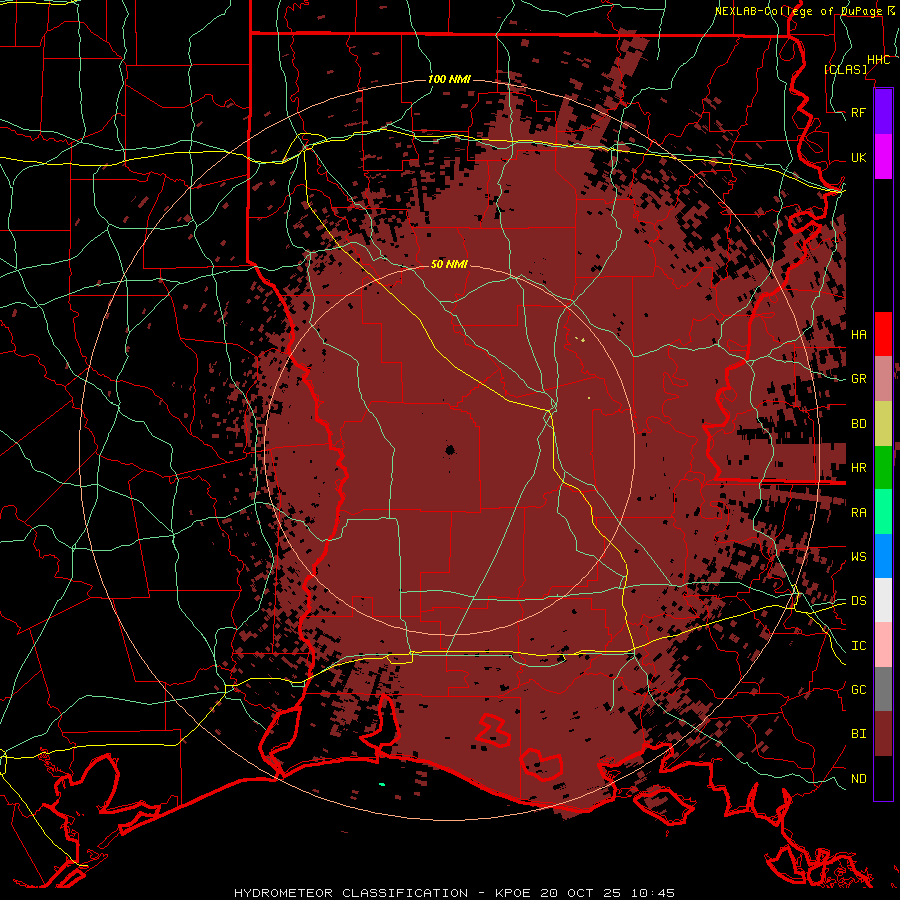Viewport: 900px width, 900px height.
Task: Click the white DS legend swatch
Action: click(x=883, y=600)
